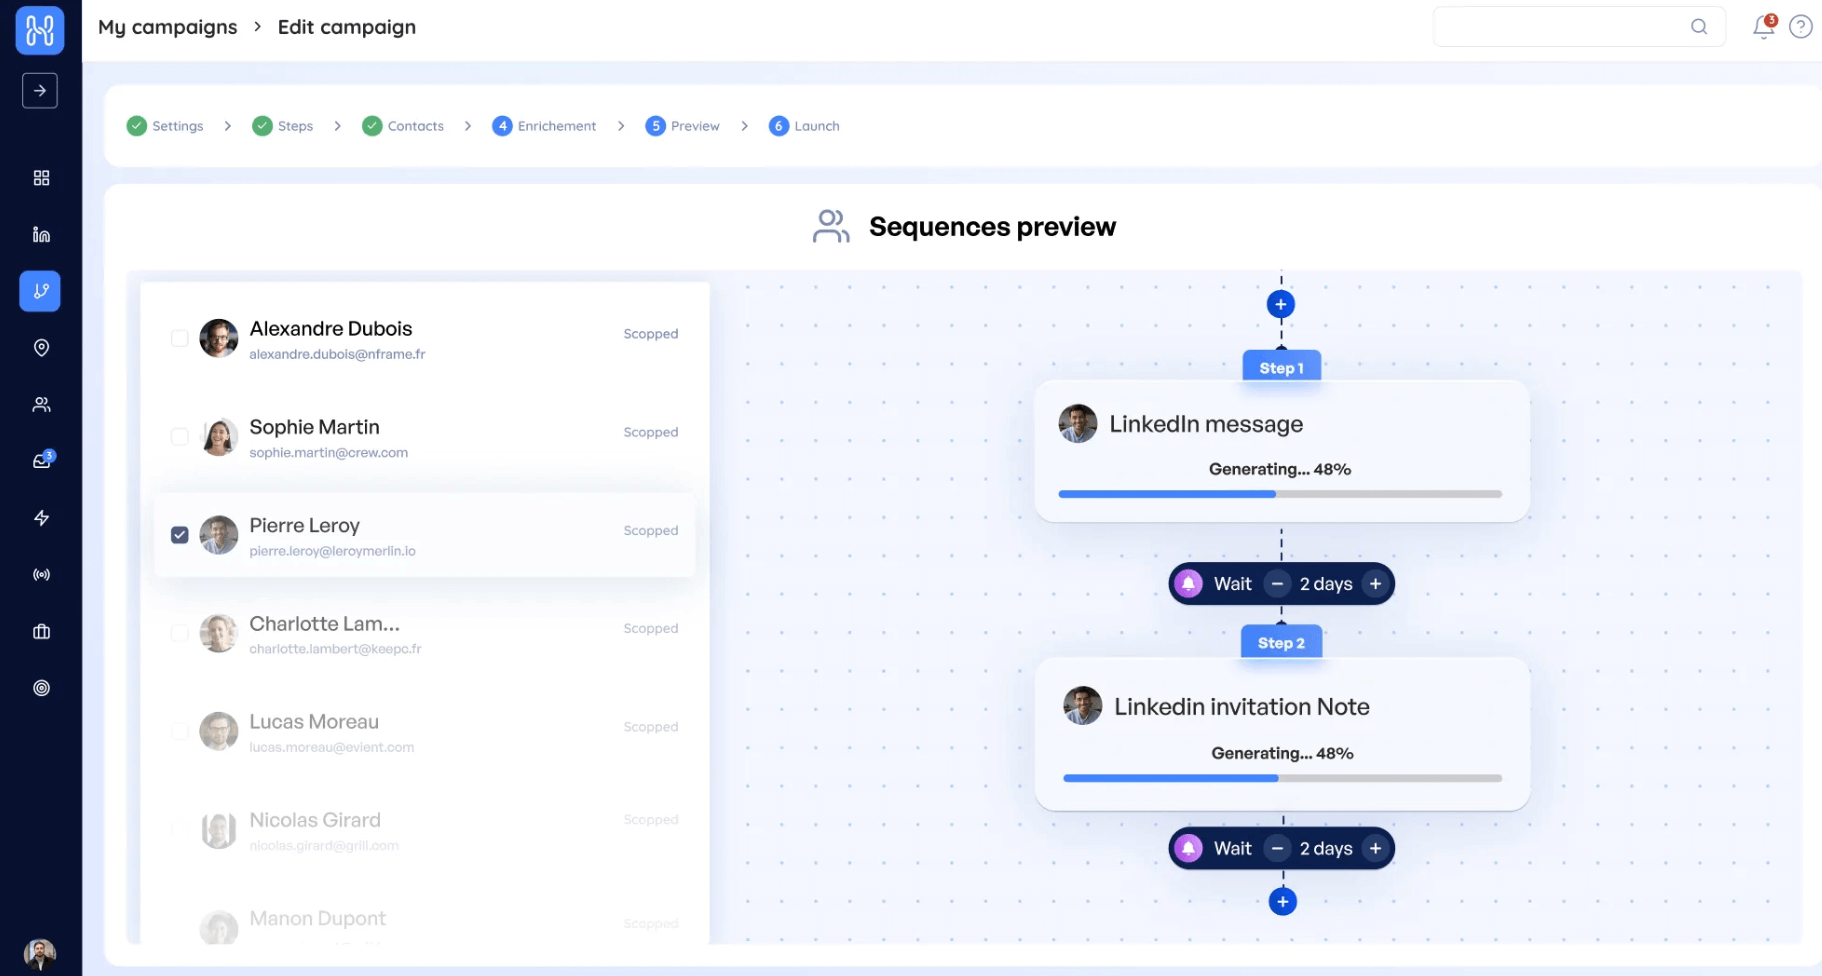Click the LinkedIn message progress bar
The height and width of the screenshot is (976, 1822).
[1279, 494]
